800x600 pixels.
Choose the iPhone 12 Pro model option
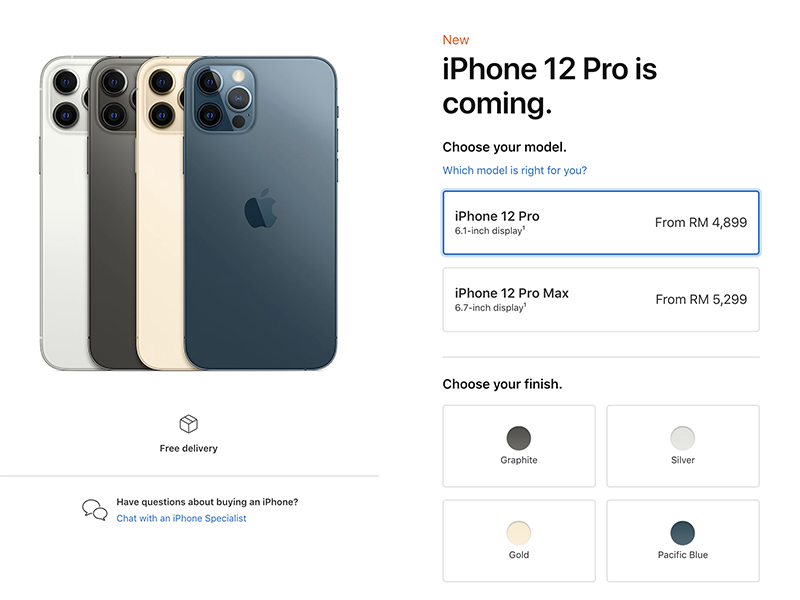click(601, 222)
